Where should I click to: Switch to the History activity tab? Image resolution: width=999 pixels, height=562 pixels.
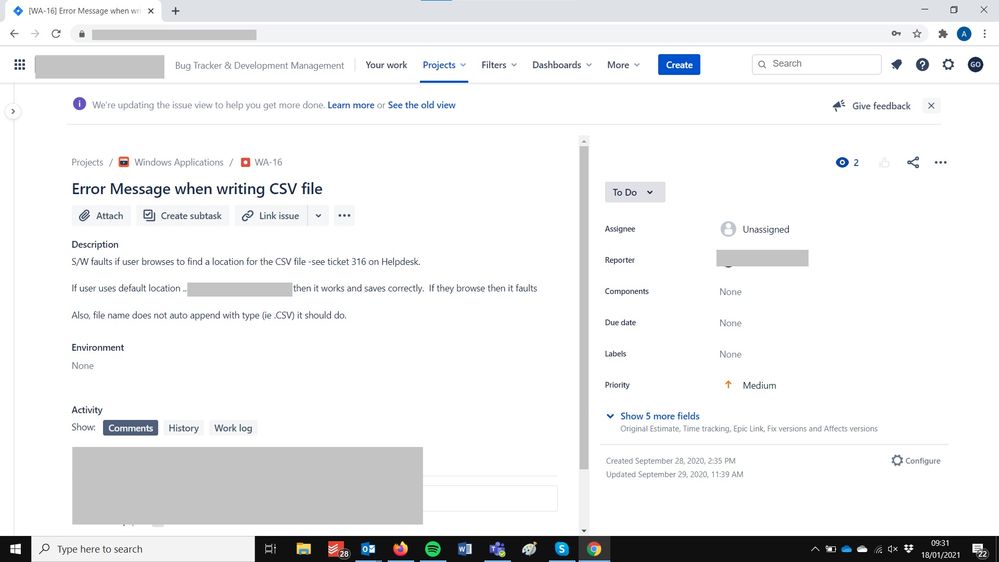(183, 428)
